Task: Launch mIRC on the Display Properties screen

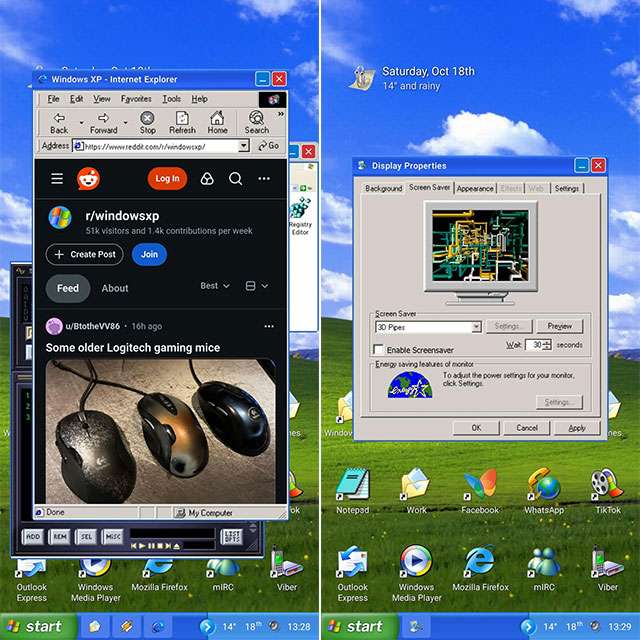Action: point(544,569)
